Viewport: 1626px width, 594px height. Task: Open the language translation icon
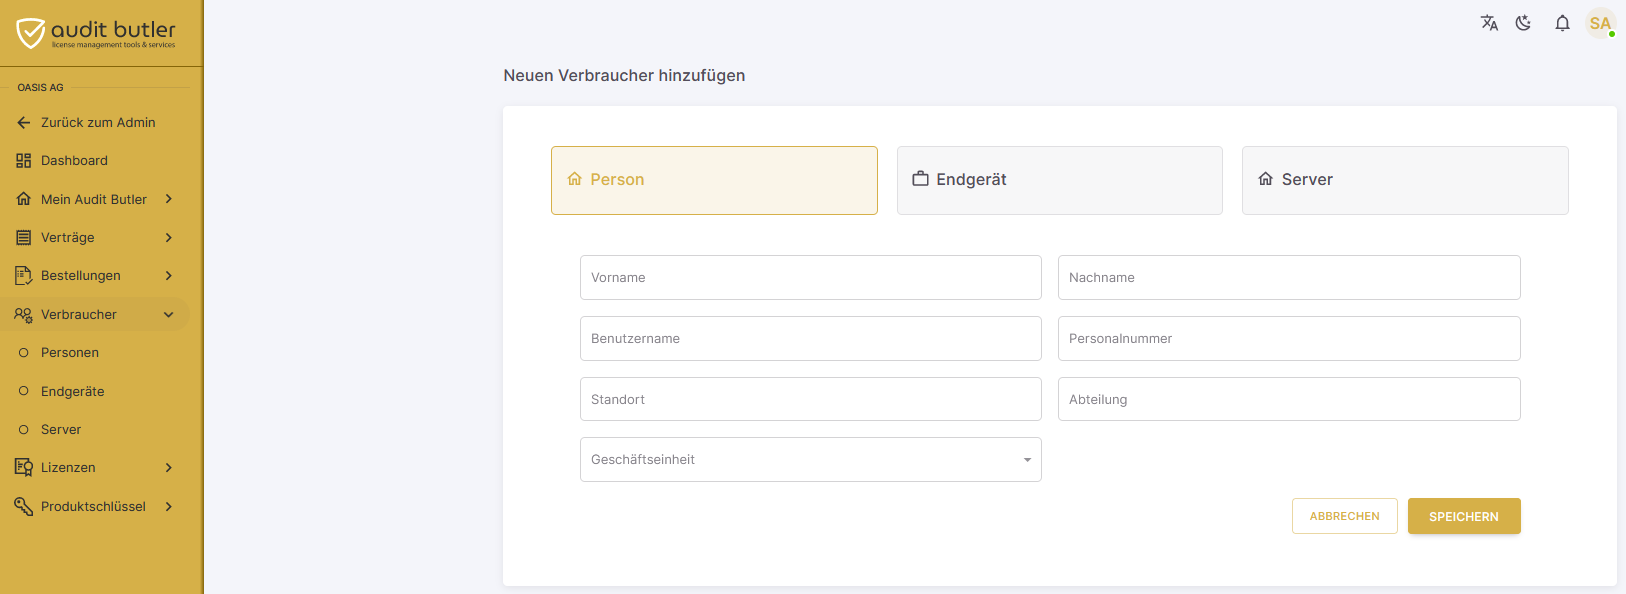coord(1489,23)
